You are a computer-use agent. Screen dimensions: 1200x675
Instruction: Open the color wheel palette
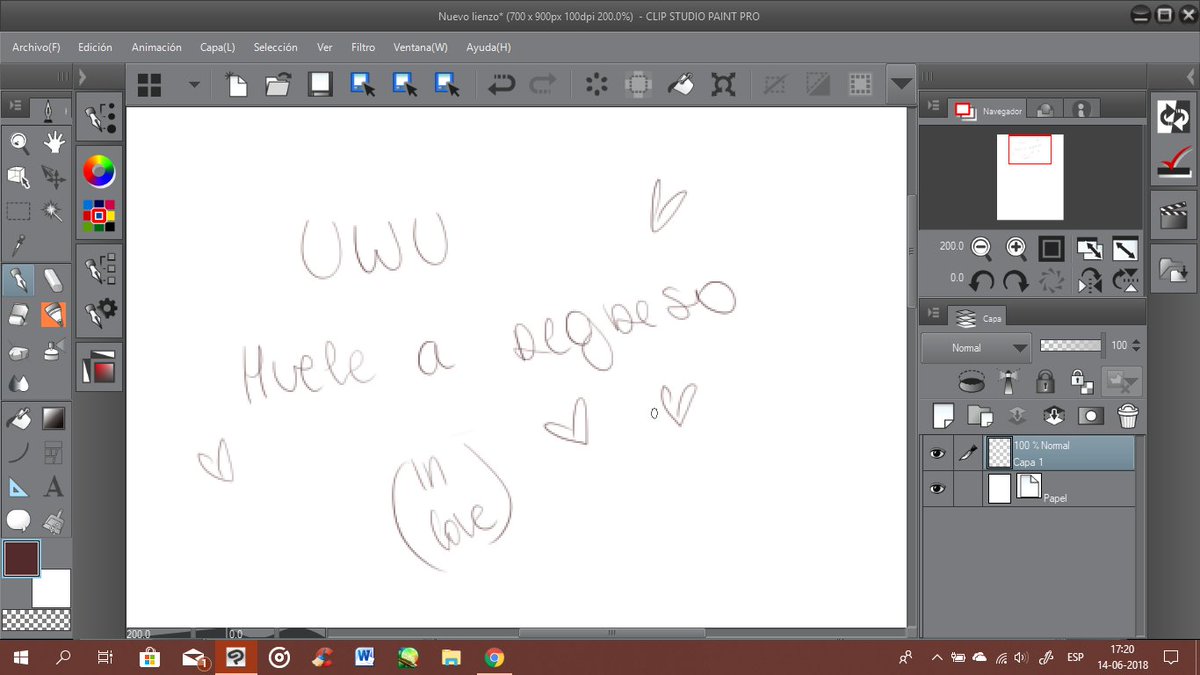tap(99, 171)
